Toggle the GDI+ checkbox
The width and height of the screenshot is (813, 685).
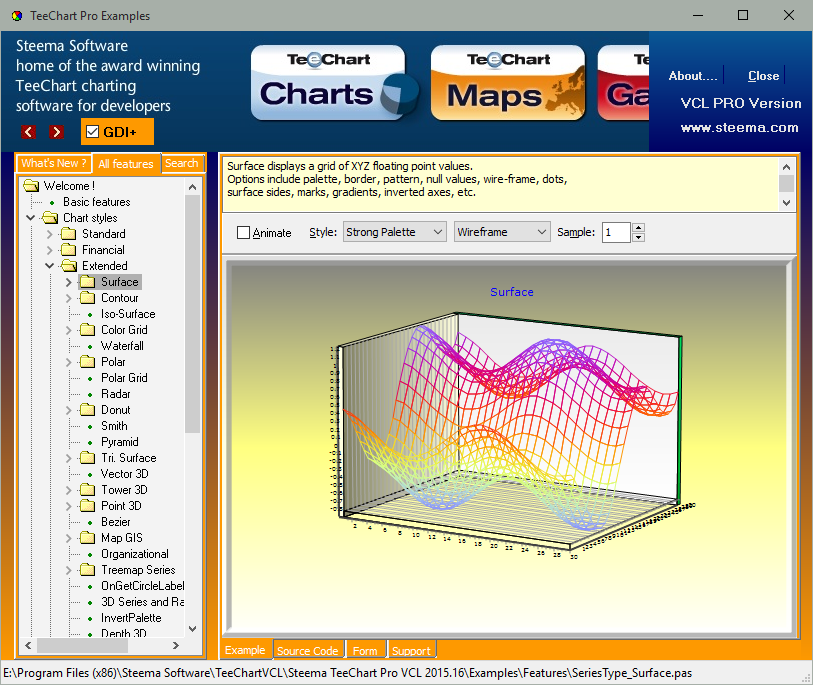coord(92,132)
